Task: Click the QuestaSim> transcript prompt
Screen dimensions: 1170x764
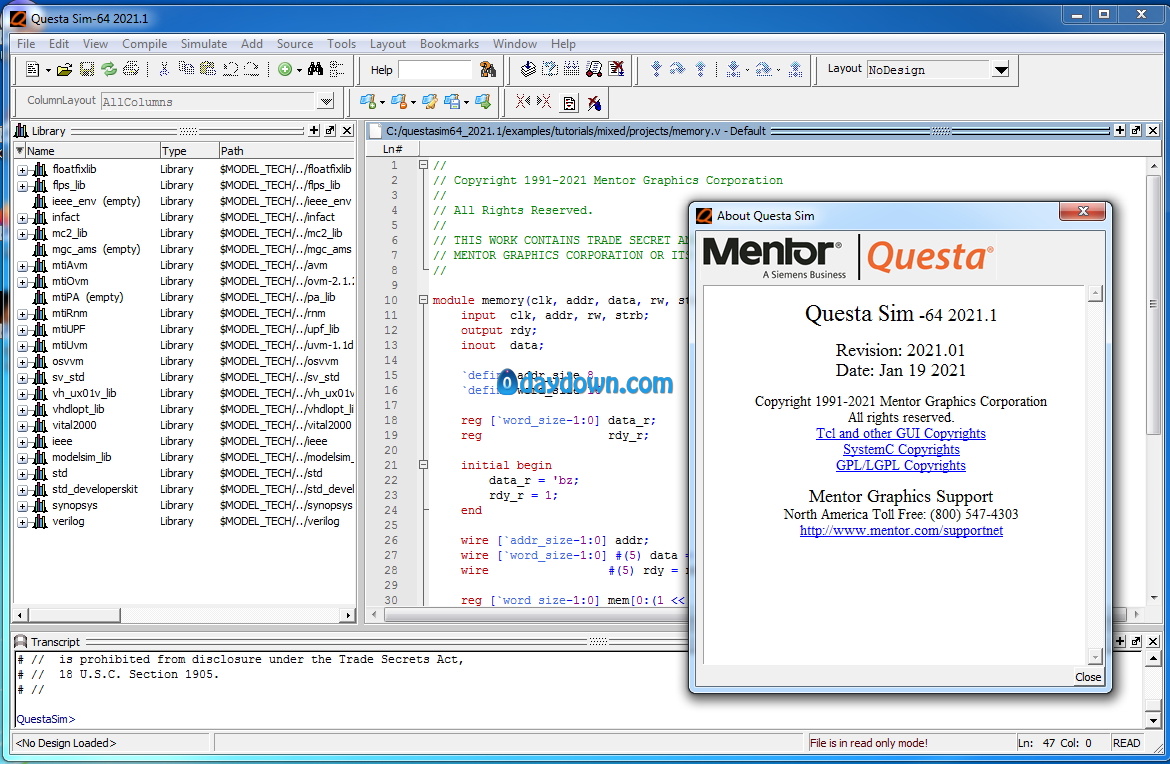Action: [x=46, y=719]
